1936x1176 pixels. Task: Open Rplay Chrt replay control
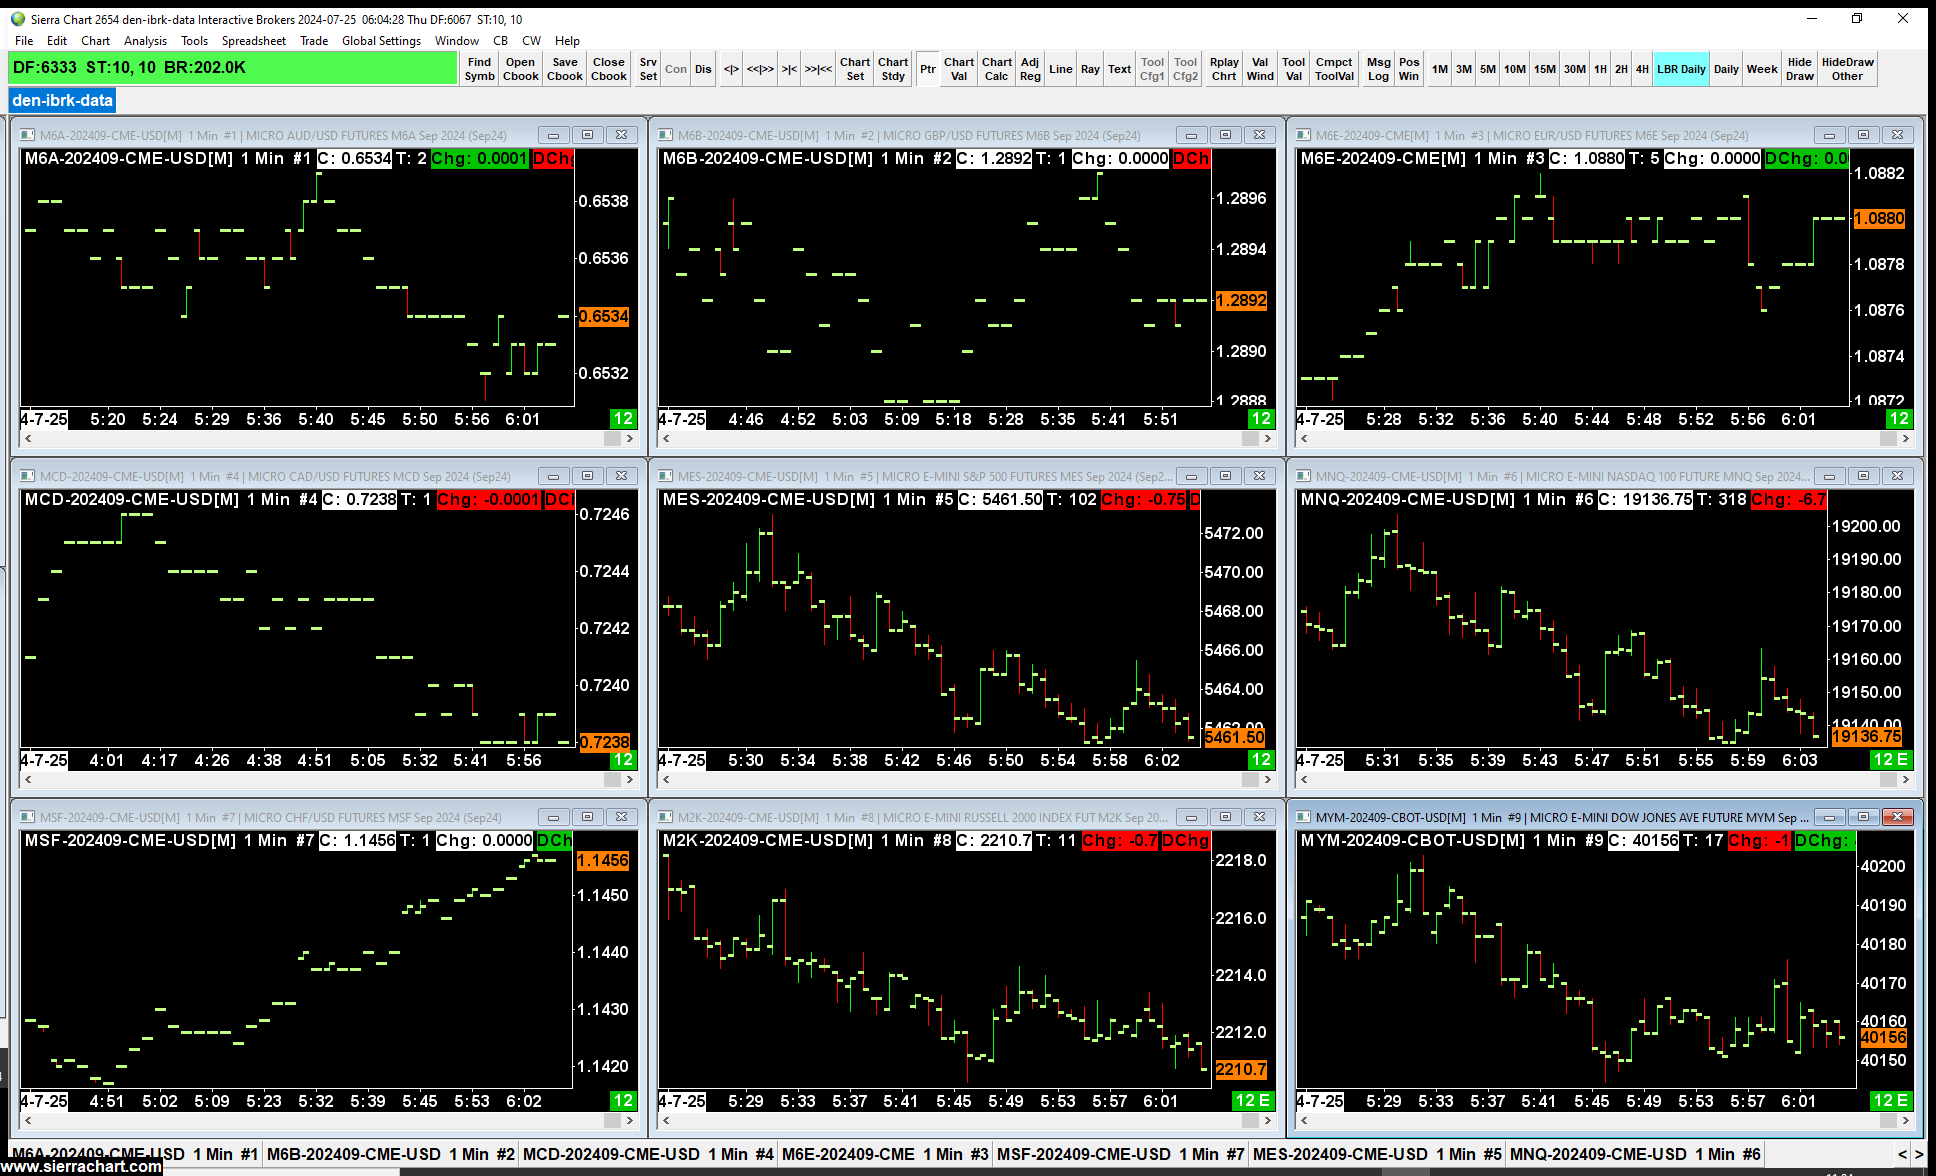point(1224,69)
